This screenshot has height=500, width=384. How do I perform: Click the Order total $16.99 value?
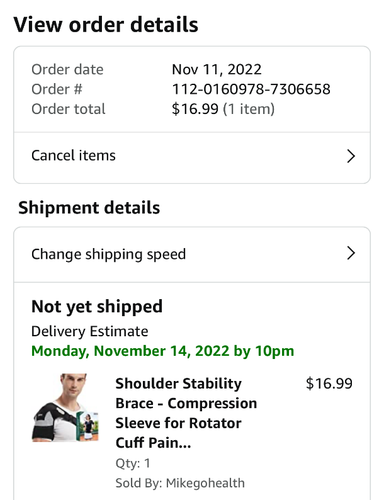point(195,109)
